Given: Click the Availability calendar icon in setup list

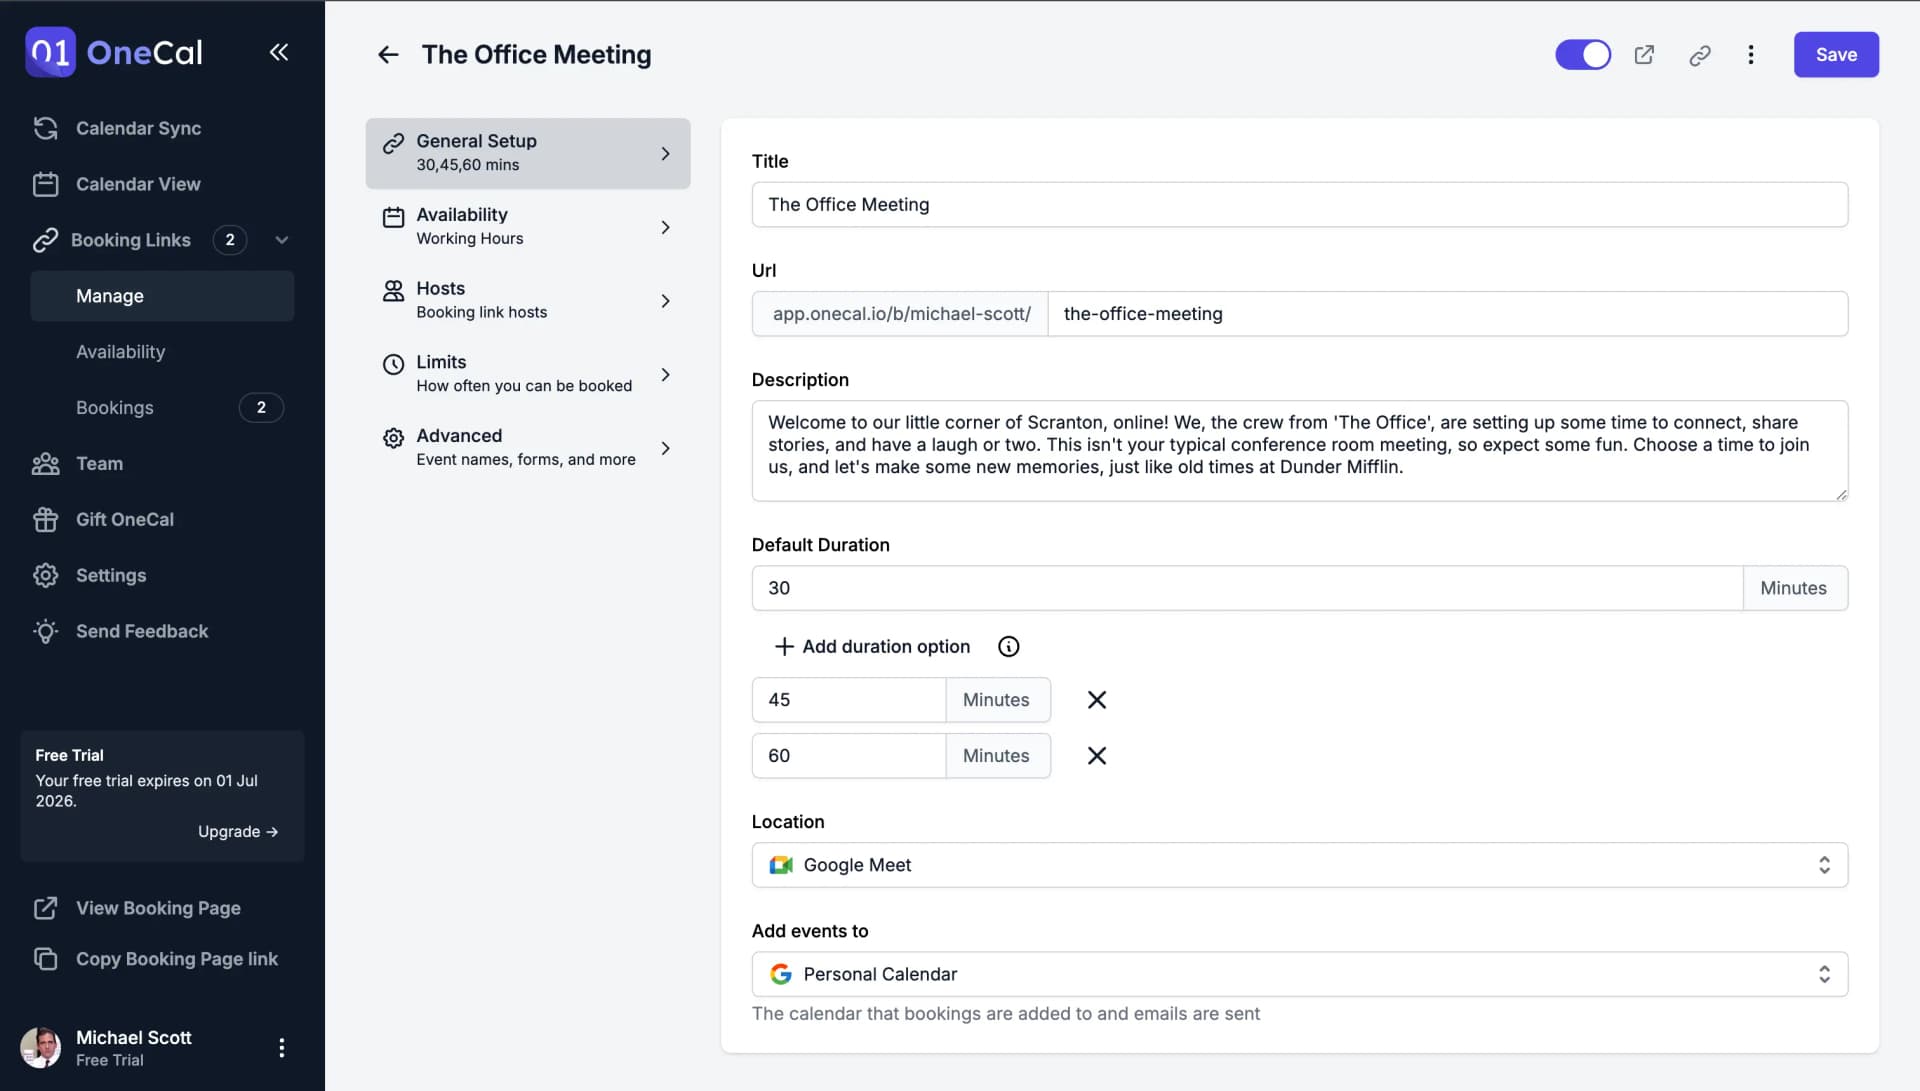Looking at the screenshot, I should (393, 217).
